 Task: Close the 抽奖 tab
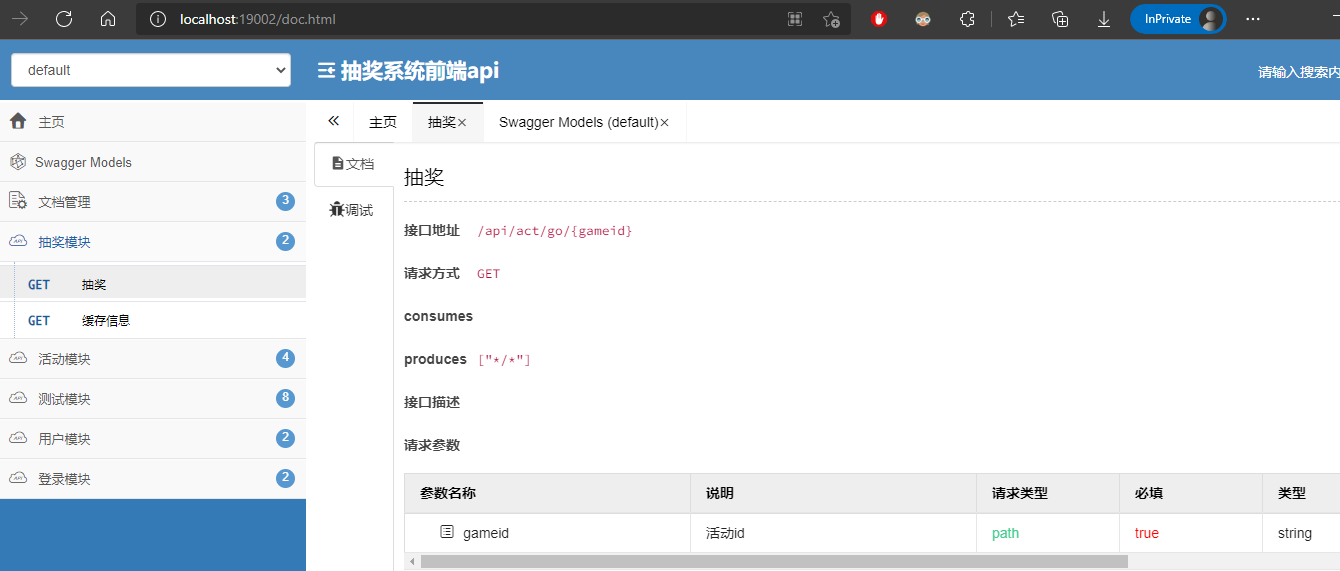(462, 122)
